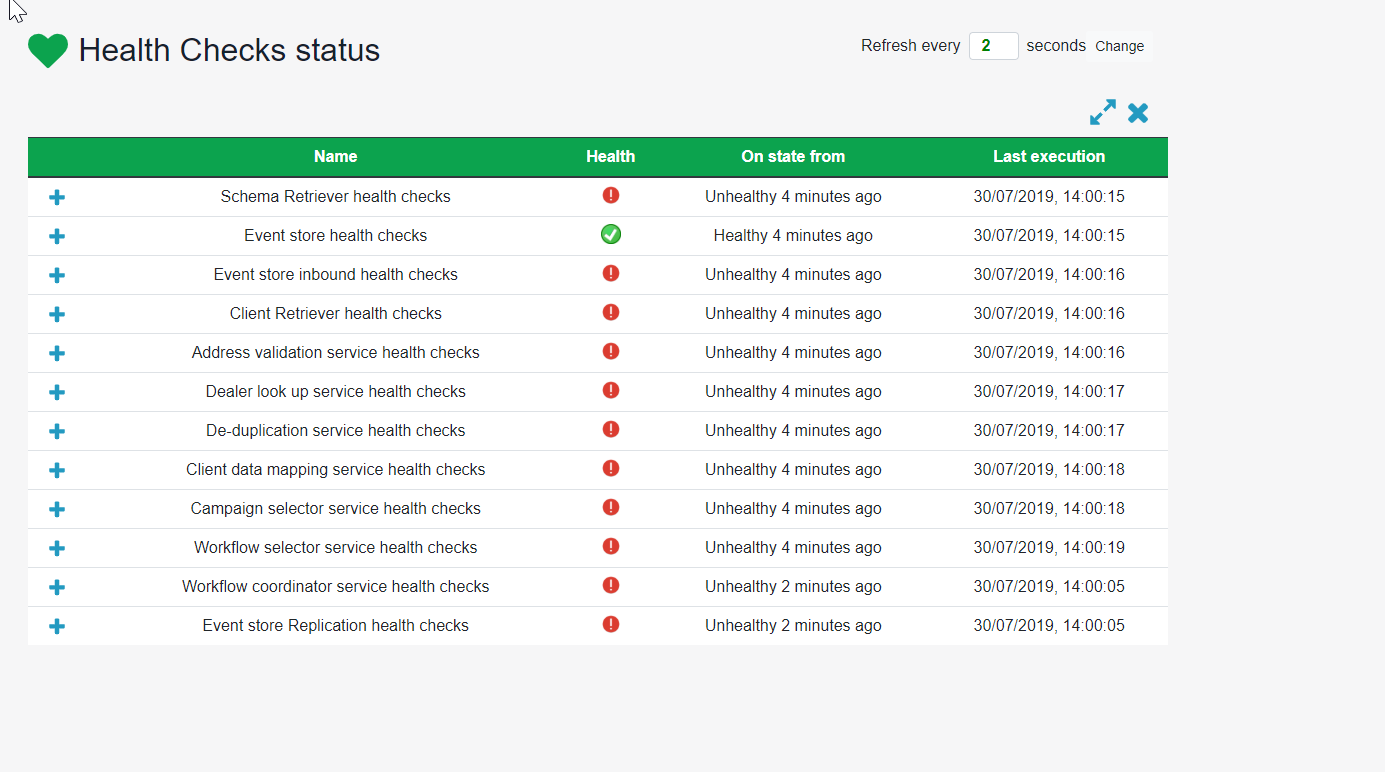Viewport: 1385px width, 772px height.
Task: Click the green healthy icon for Event store
Action: point(610,235)
